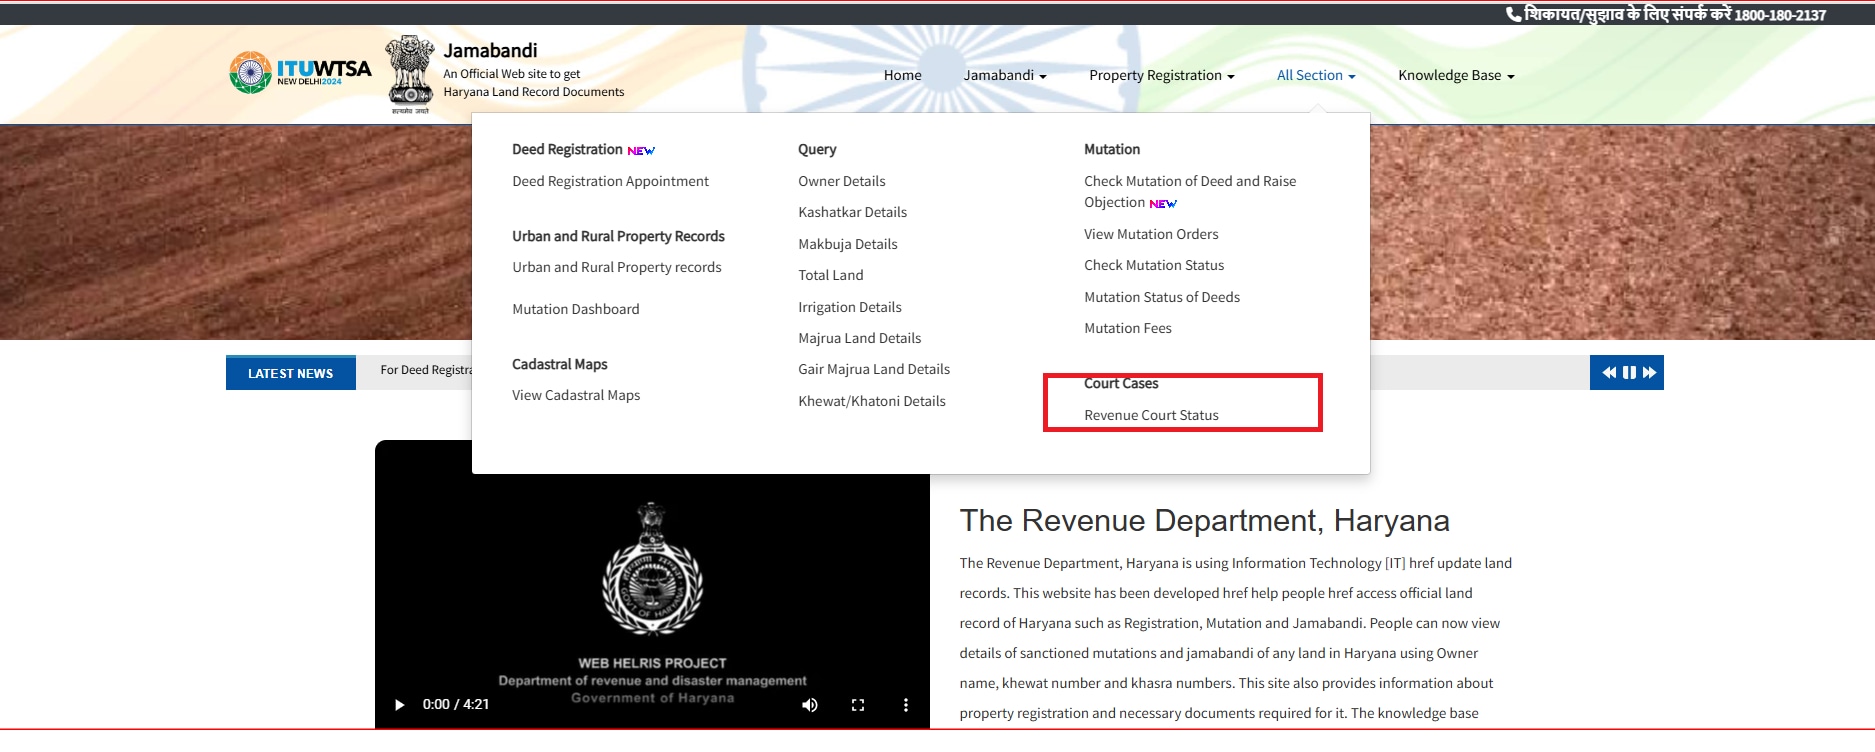Click the phone icon in the top bar
The image size is (1875, 752).
[x=1514, y=14]
